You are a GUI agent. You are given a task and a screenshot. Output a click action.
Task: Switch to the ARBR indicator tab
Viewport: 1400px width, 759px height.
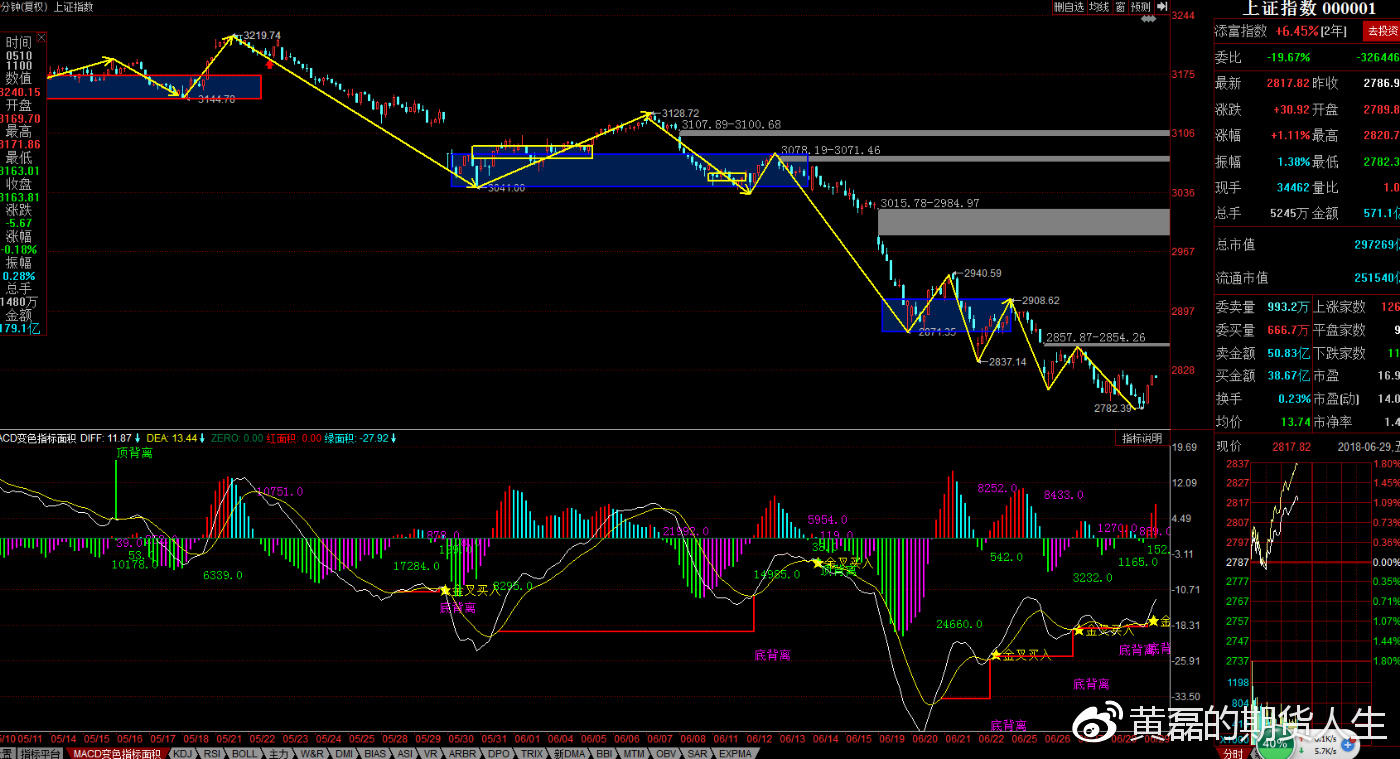pyautogui.click(x=463, y=753)
